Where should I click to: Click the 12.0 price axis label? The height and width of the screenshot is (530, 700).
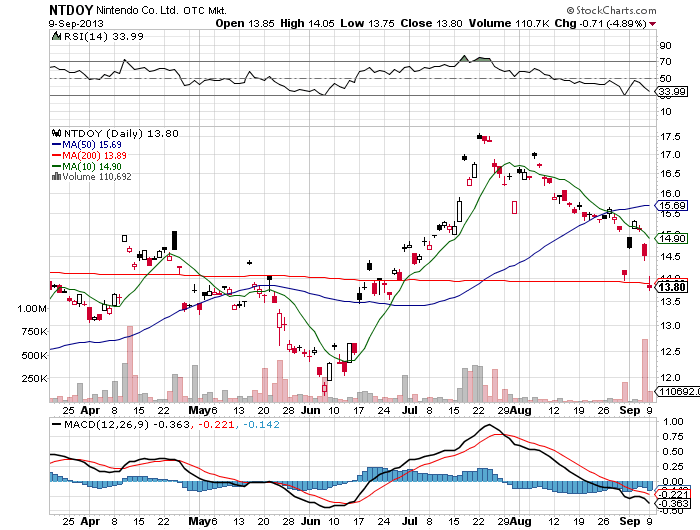[x=670, y=378]
